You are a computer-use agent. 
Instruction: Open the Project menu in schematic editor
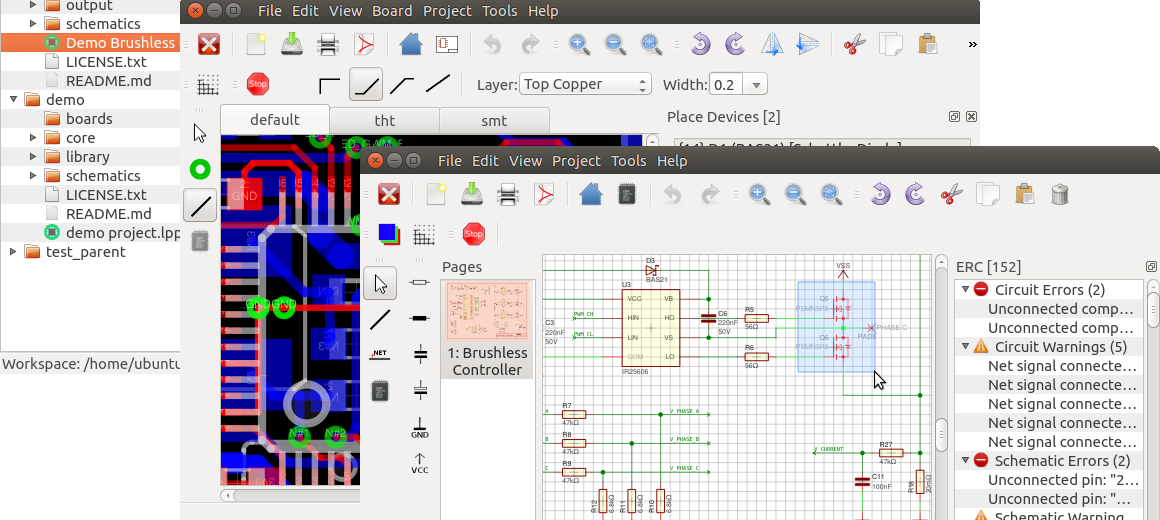click(x=576, y=160)
